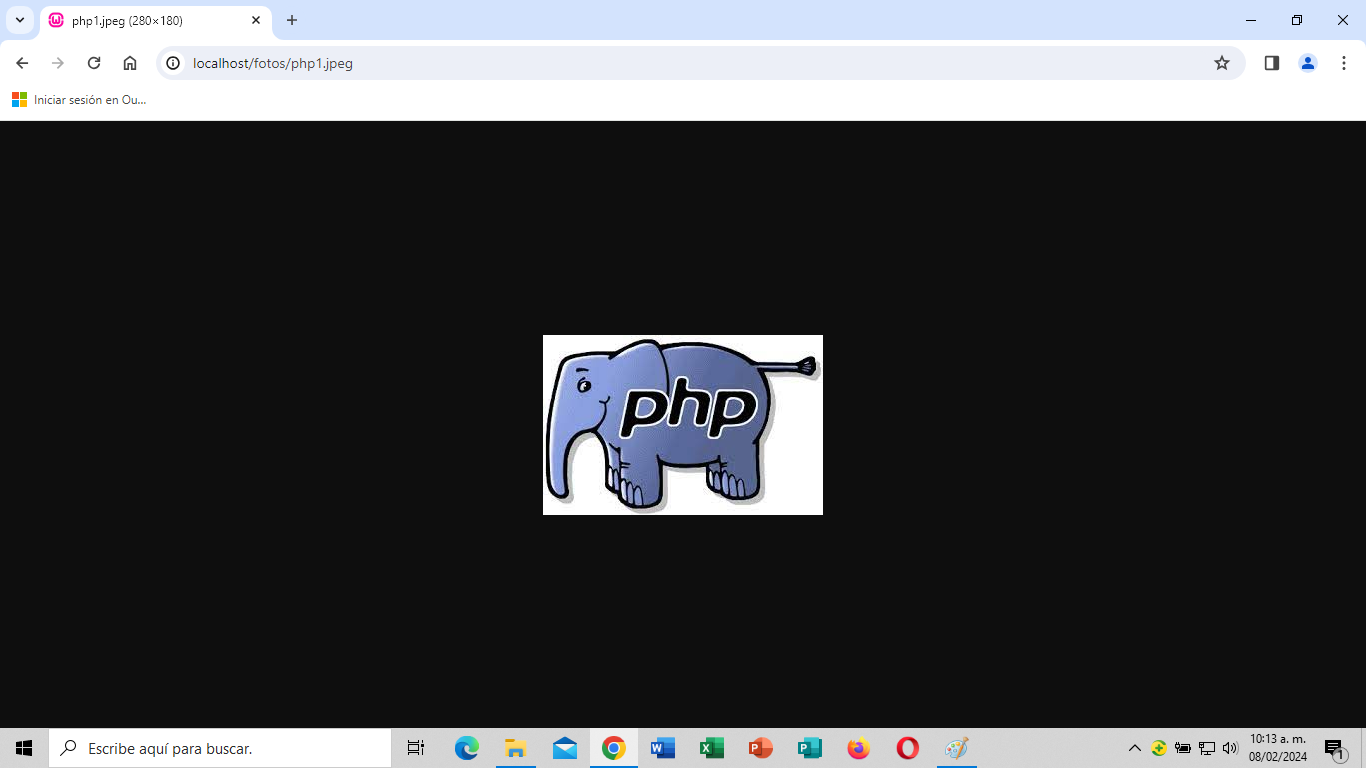Click the Windows search box
Image resolution: width=1366 pixels, height=768 pixels.
click(x=220, y=748)
